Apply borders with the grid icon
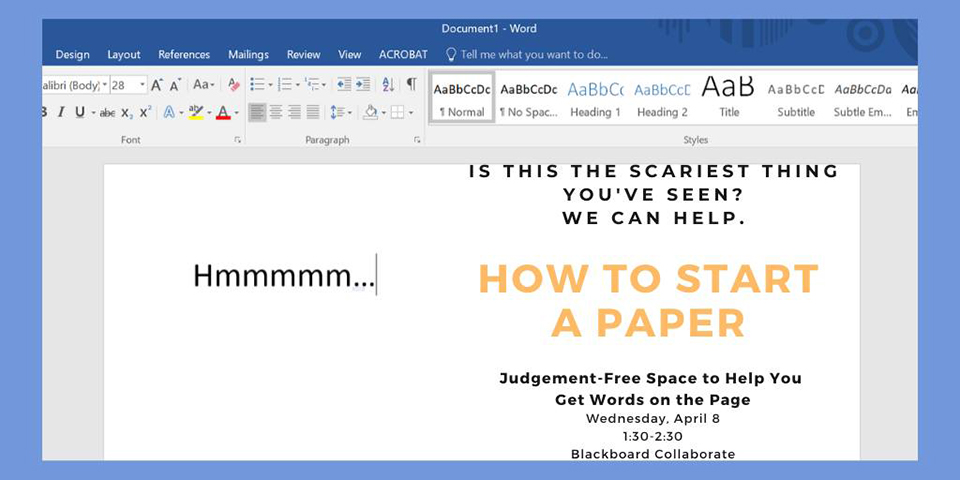The image size is (960, 480). pyautogui.click(x=397, y=112)
